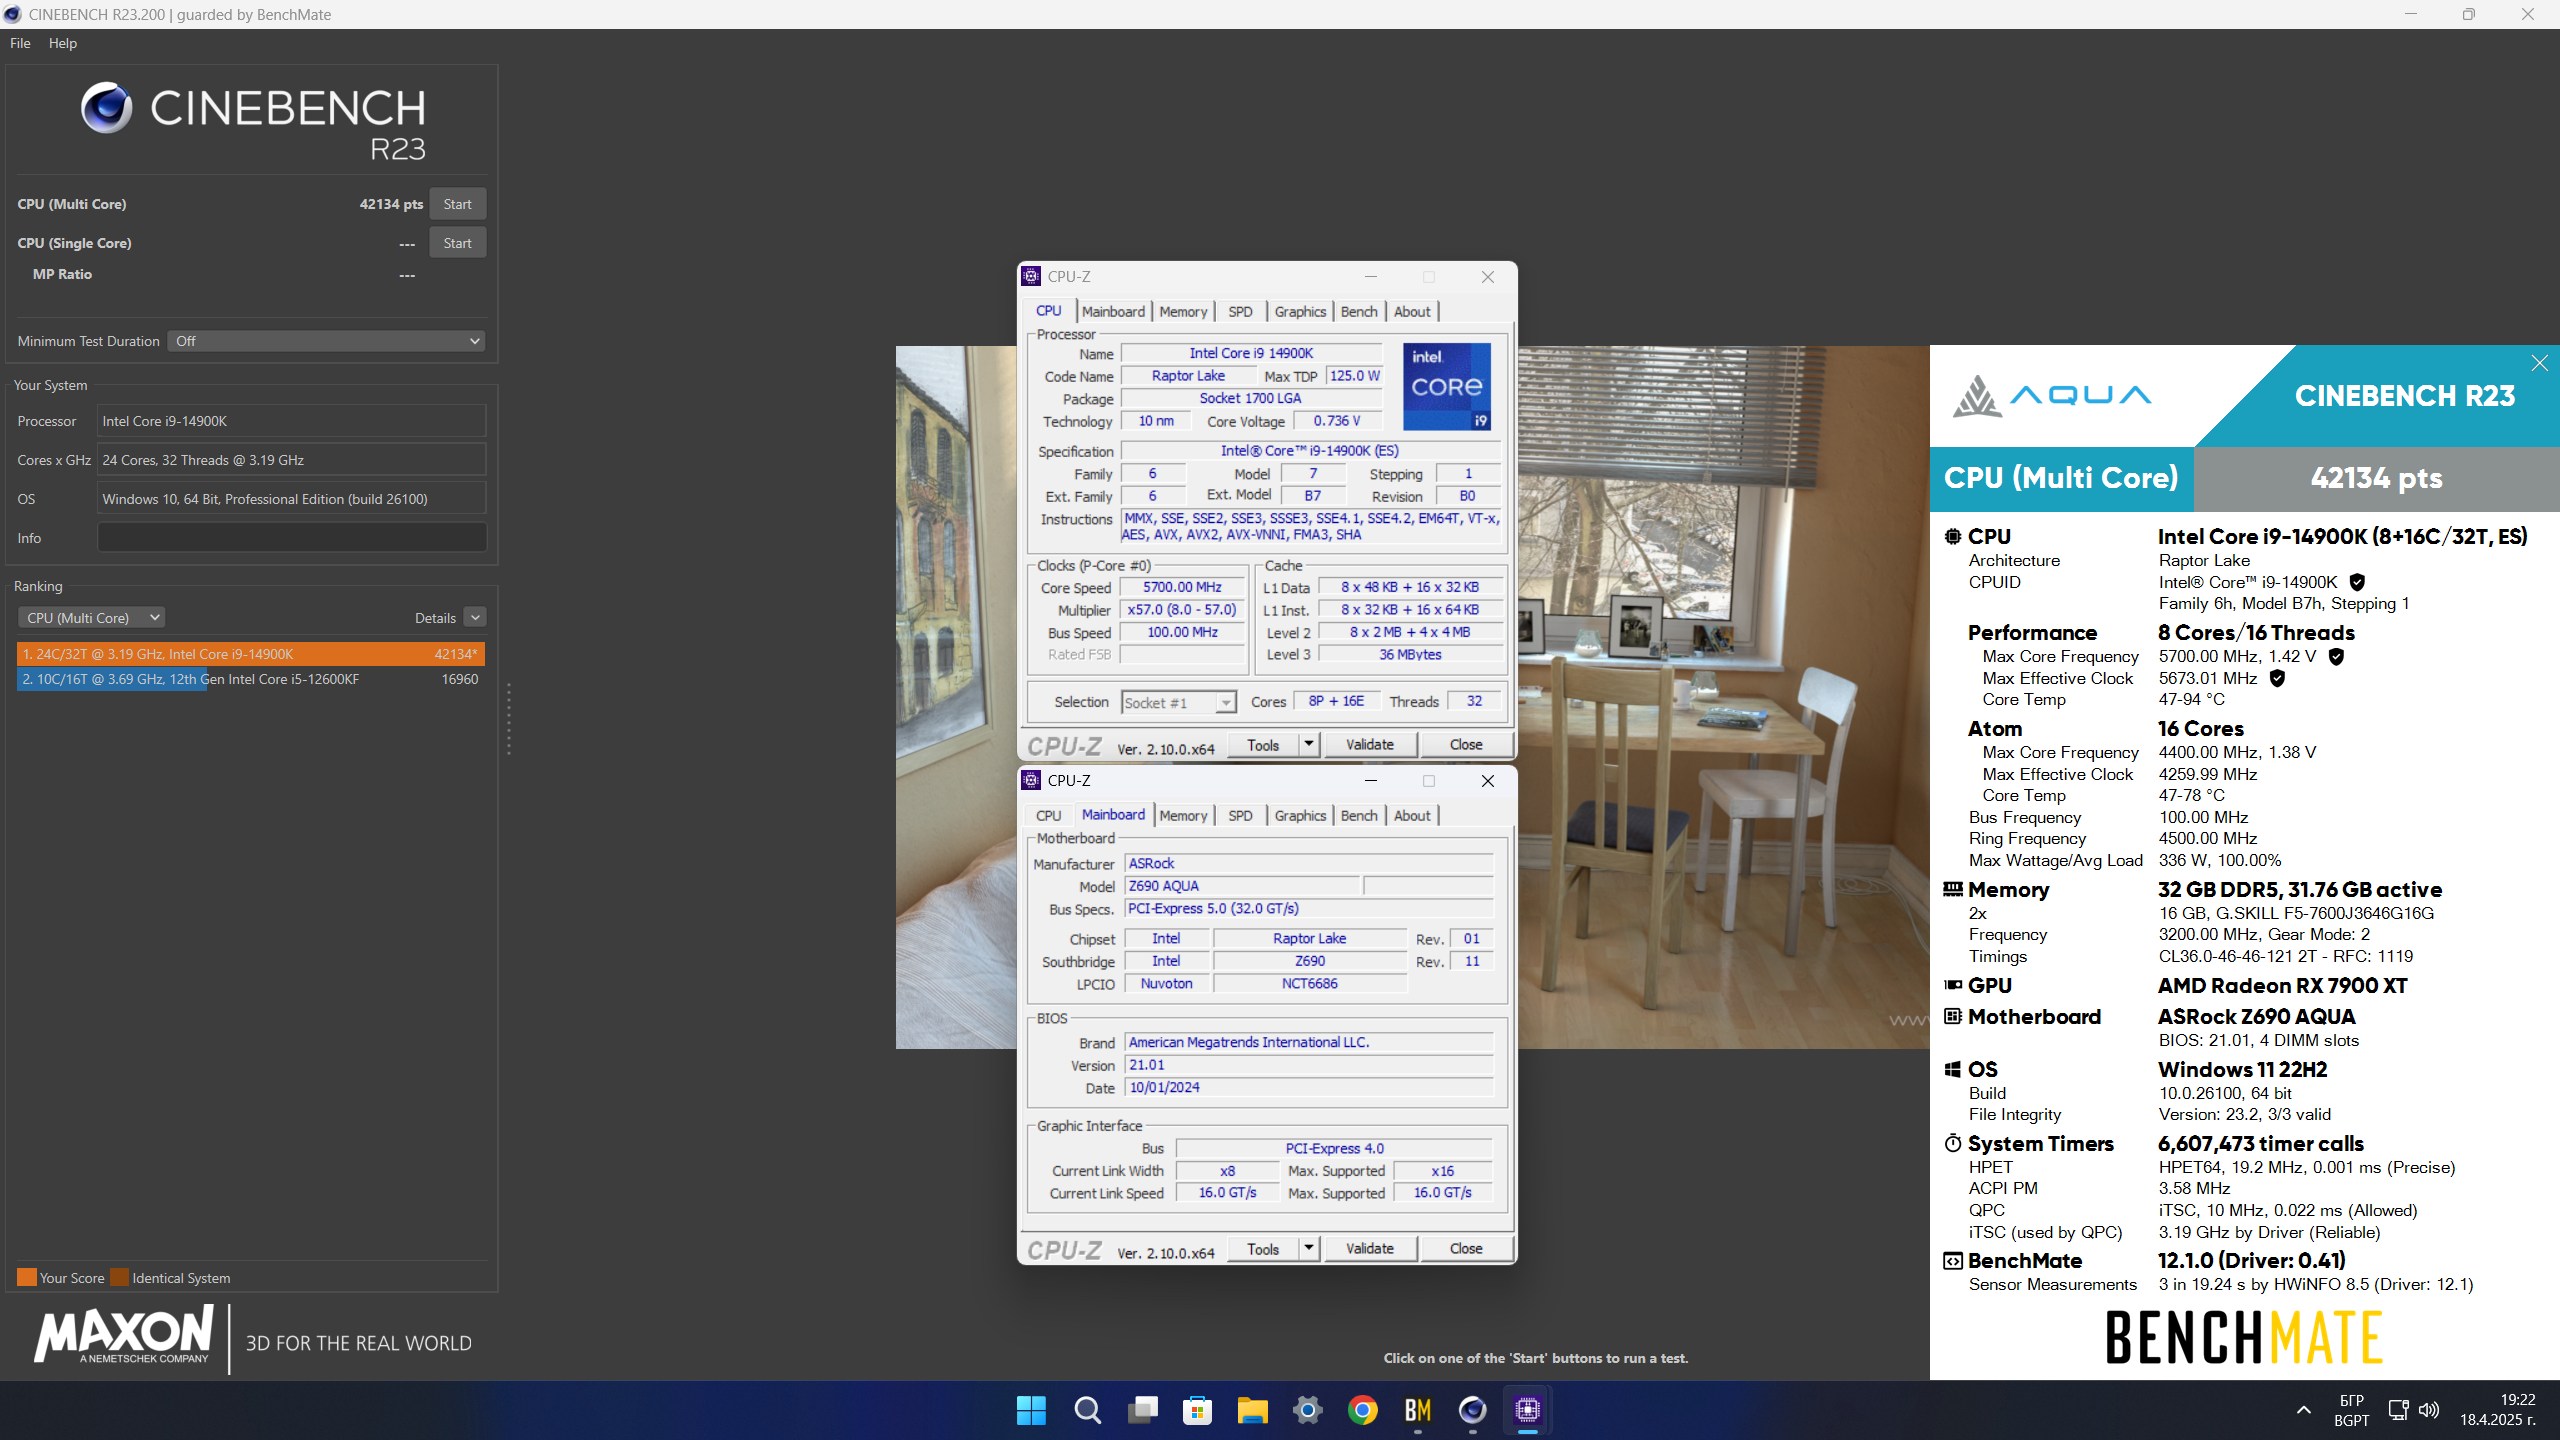Click Validate in lower CPU-Z window

coord(1370,1248)
